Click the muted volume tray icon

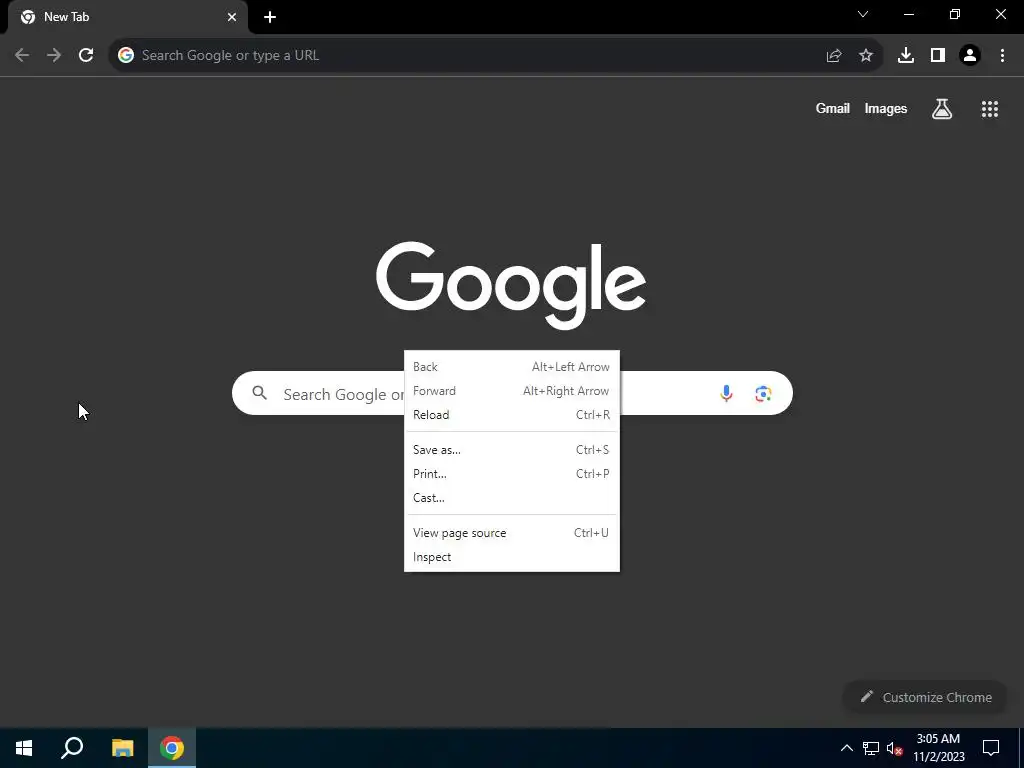click(894, 748)
